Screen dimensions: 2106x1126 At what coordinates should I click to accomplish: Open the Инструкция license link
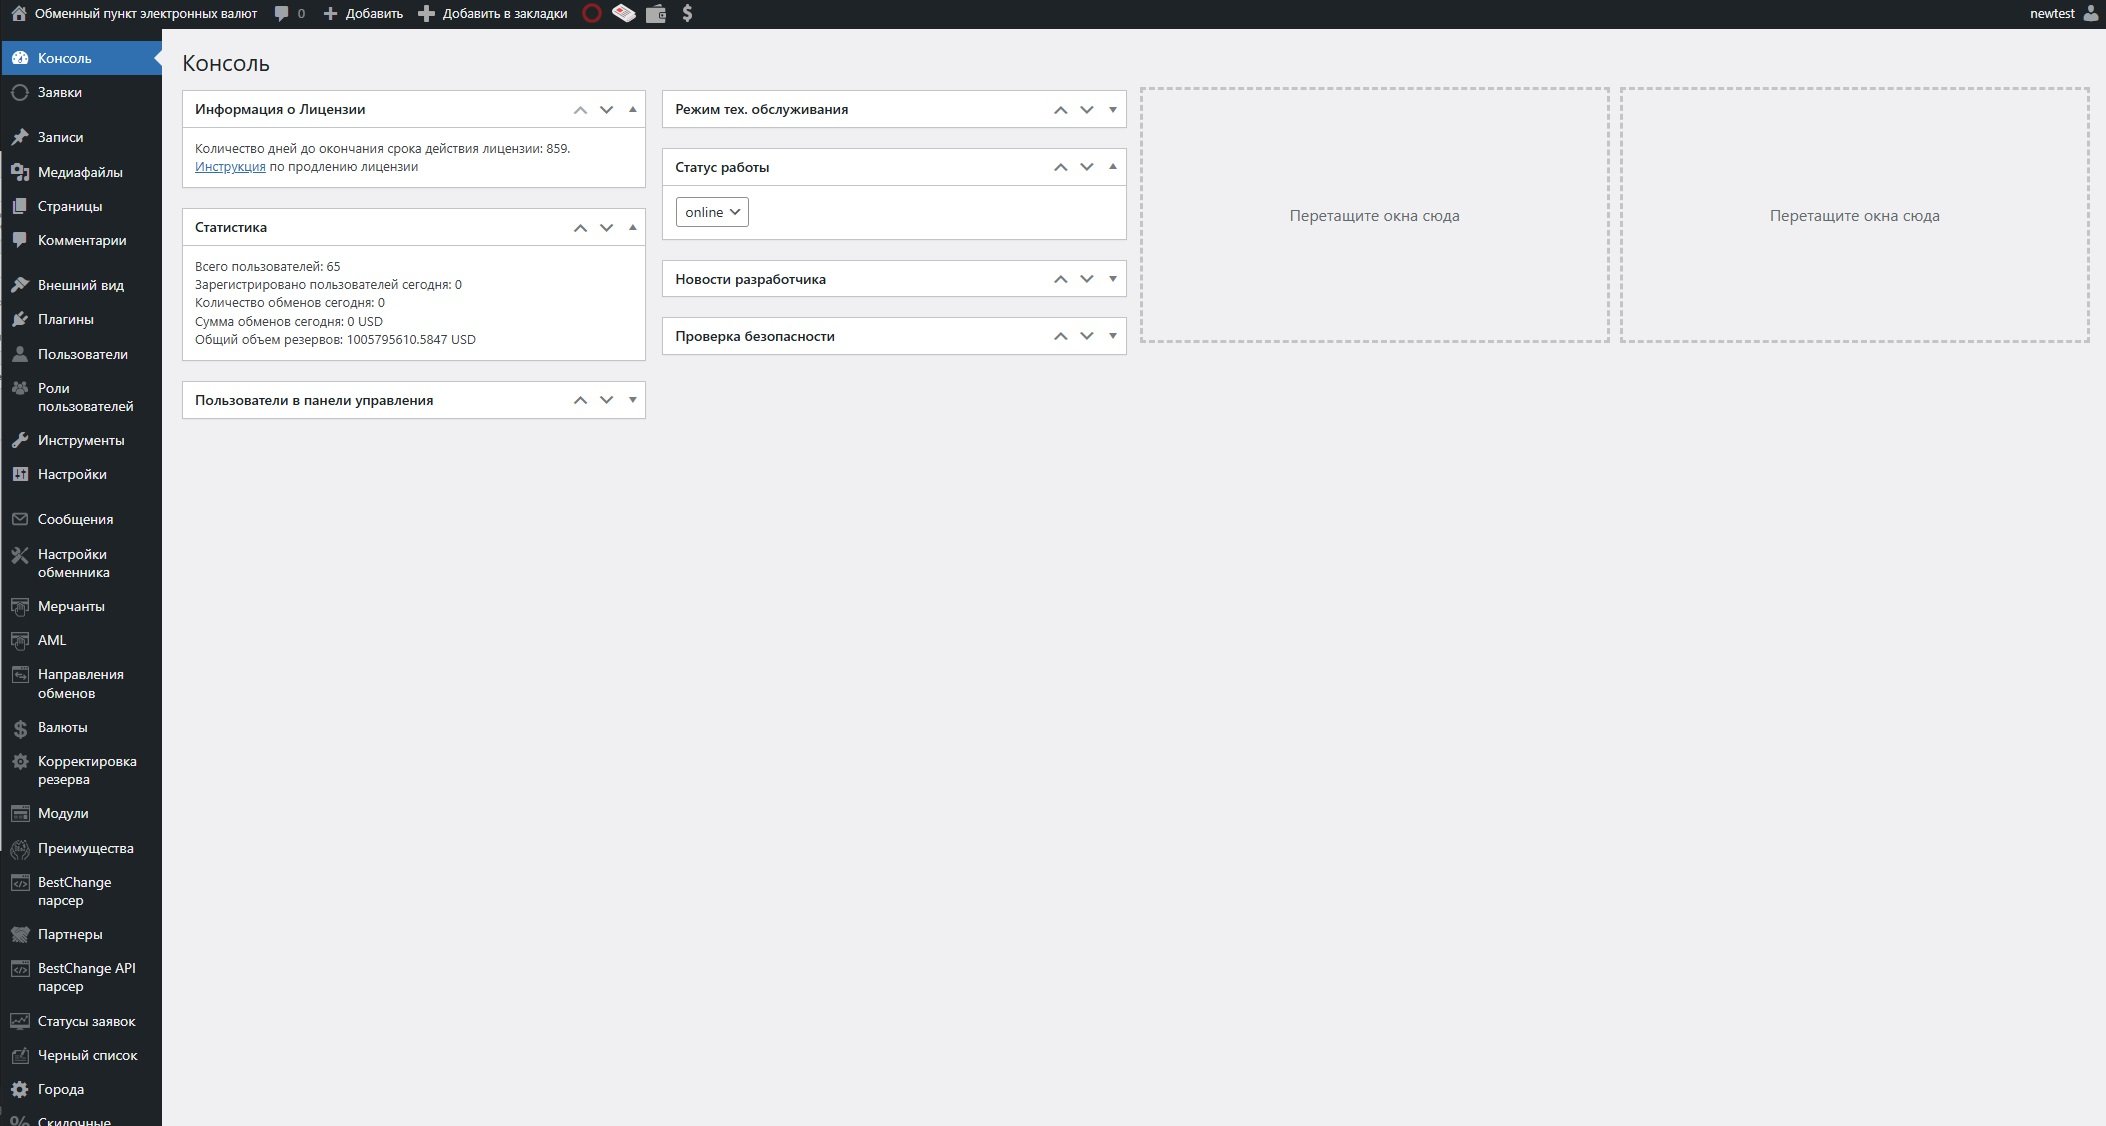[x=230, y=167]
